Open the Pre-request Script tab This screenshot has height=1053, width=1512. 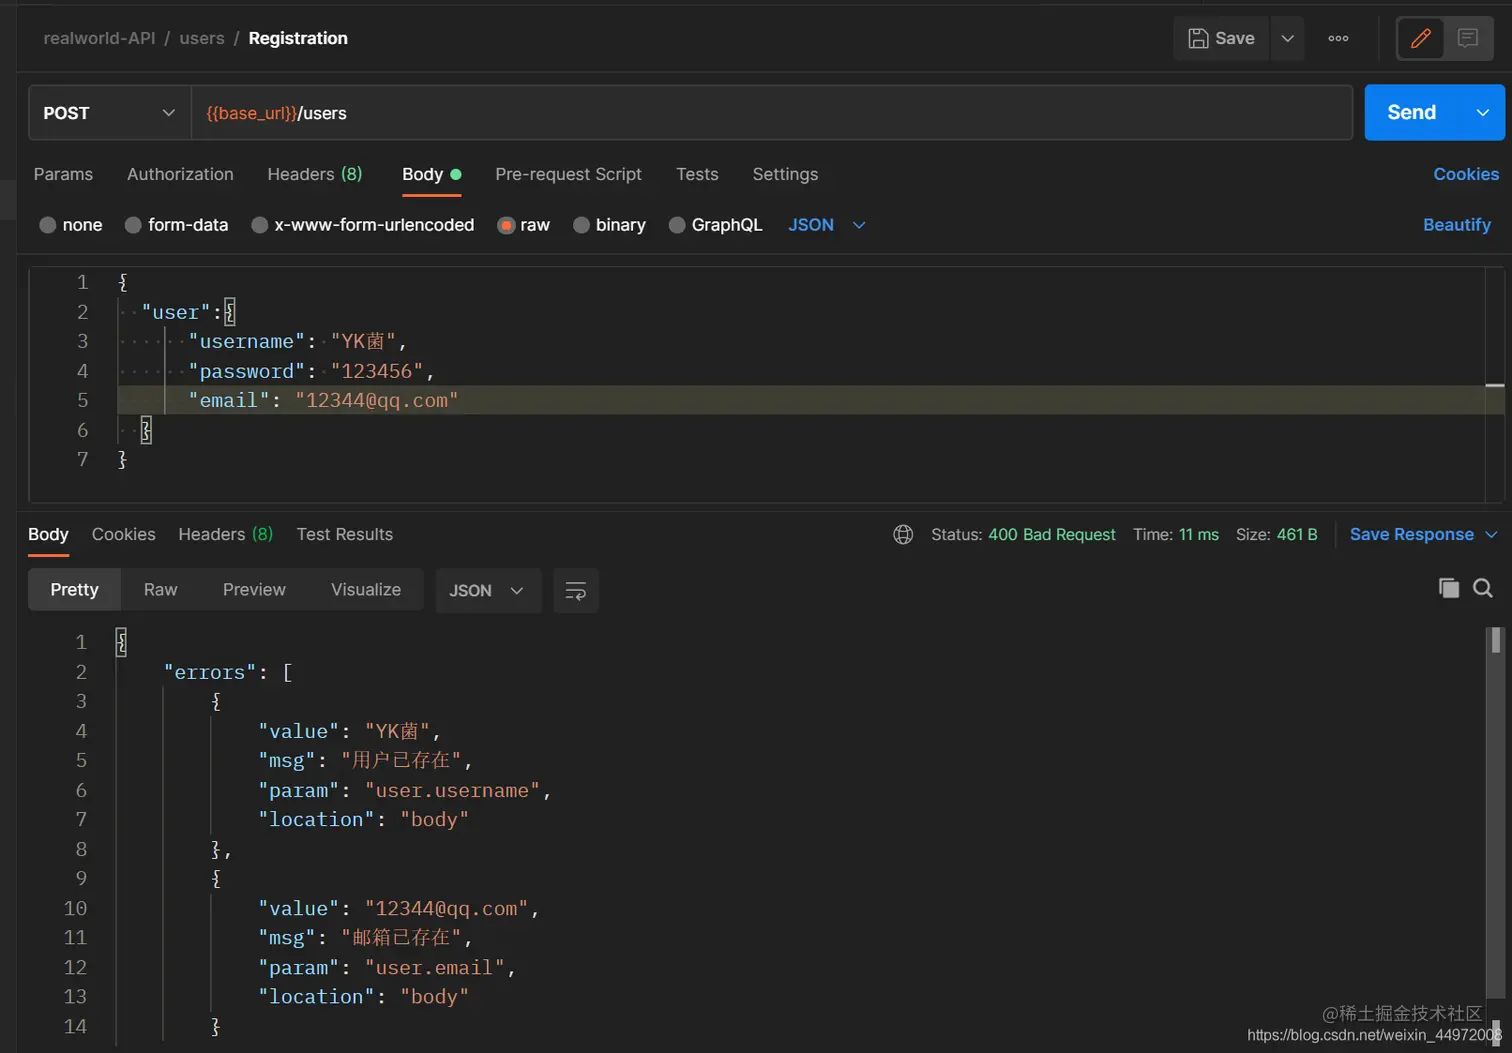point(568,174)
